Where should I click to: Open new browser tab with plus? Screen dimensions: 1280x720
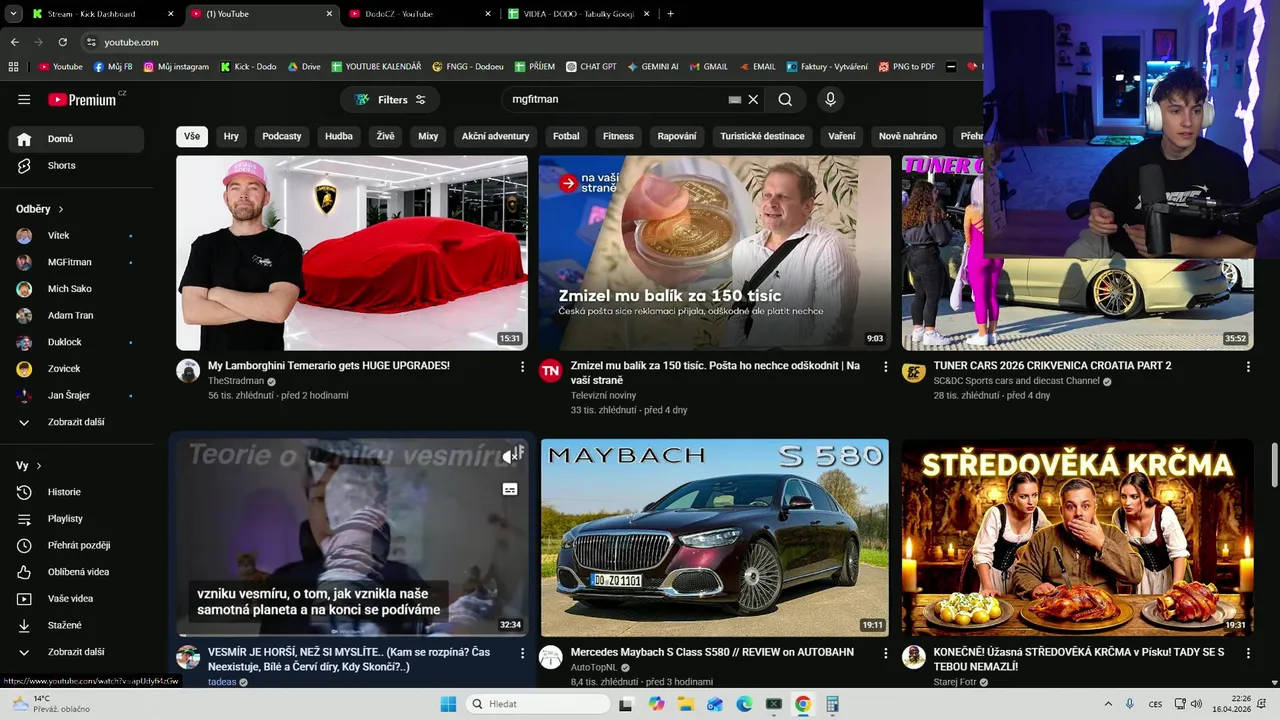click(670, 14)
